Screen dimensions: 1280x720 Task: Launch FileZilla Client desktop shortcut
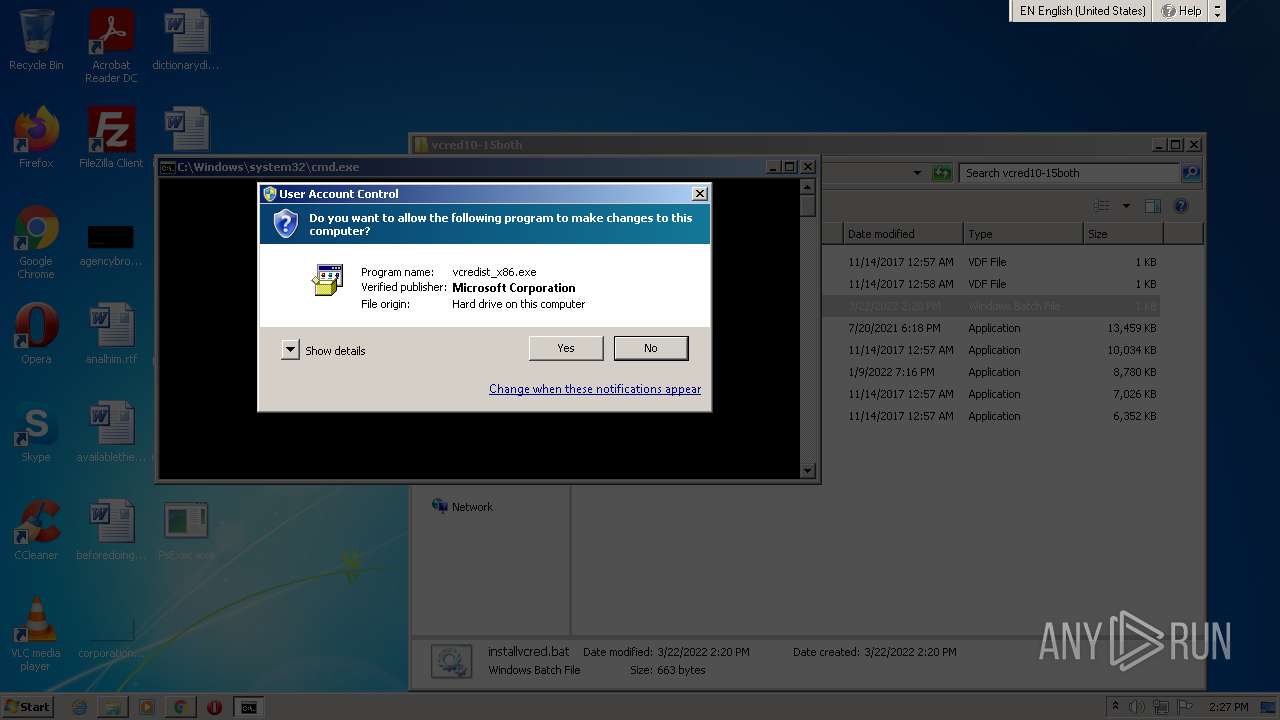pos(111,138)
